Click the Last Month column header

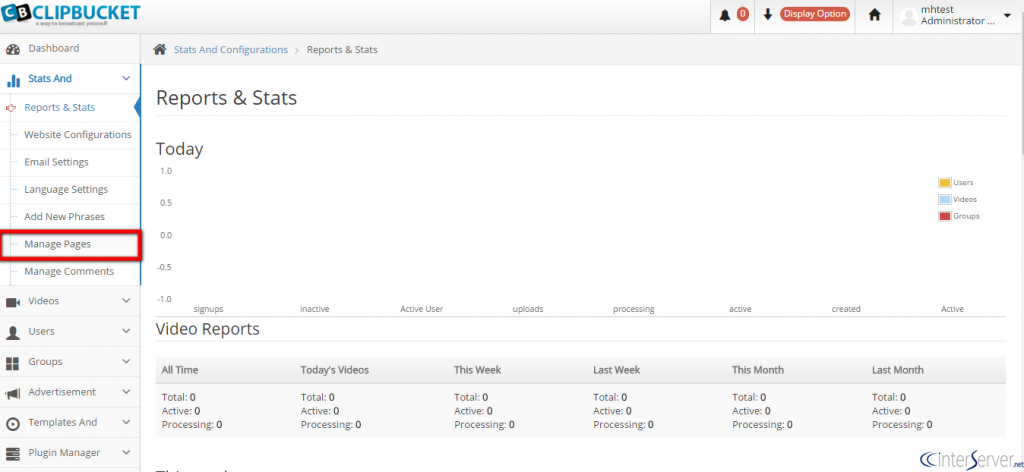[x=897, y=370]
